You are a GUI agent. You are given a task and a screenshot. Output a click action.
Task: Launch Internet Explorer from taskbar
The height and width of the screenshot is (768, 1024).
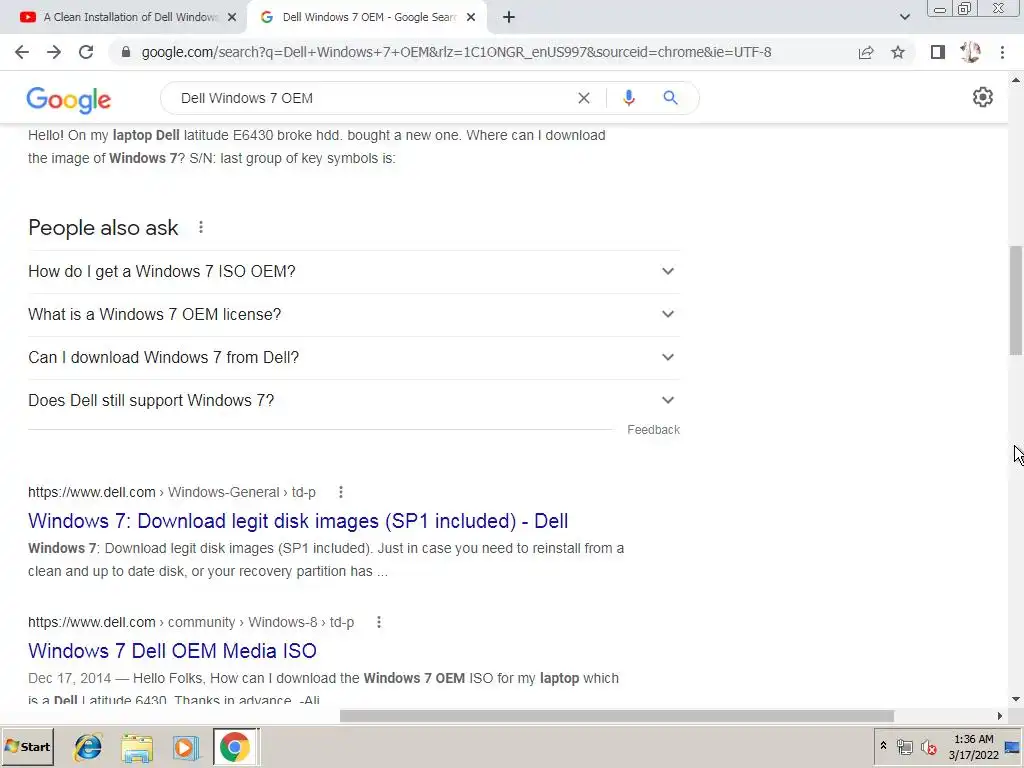(x=88, y=747)
